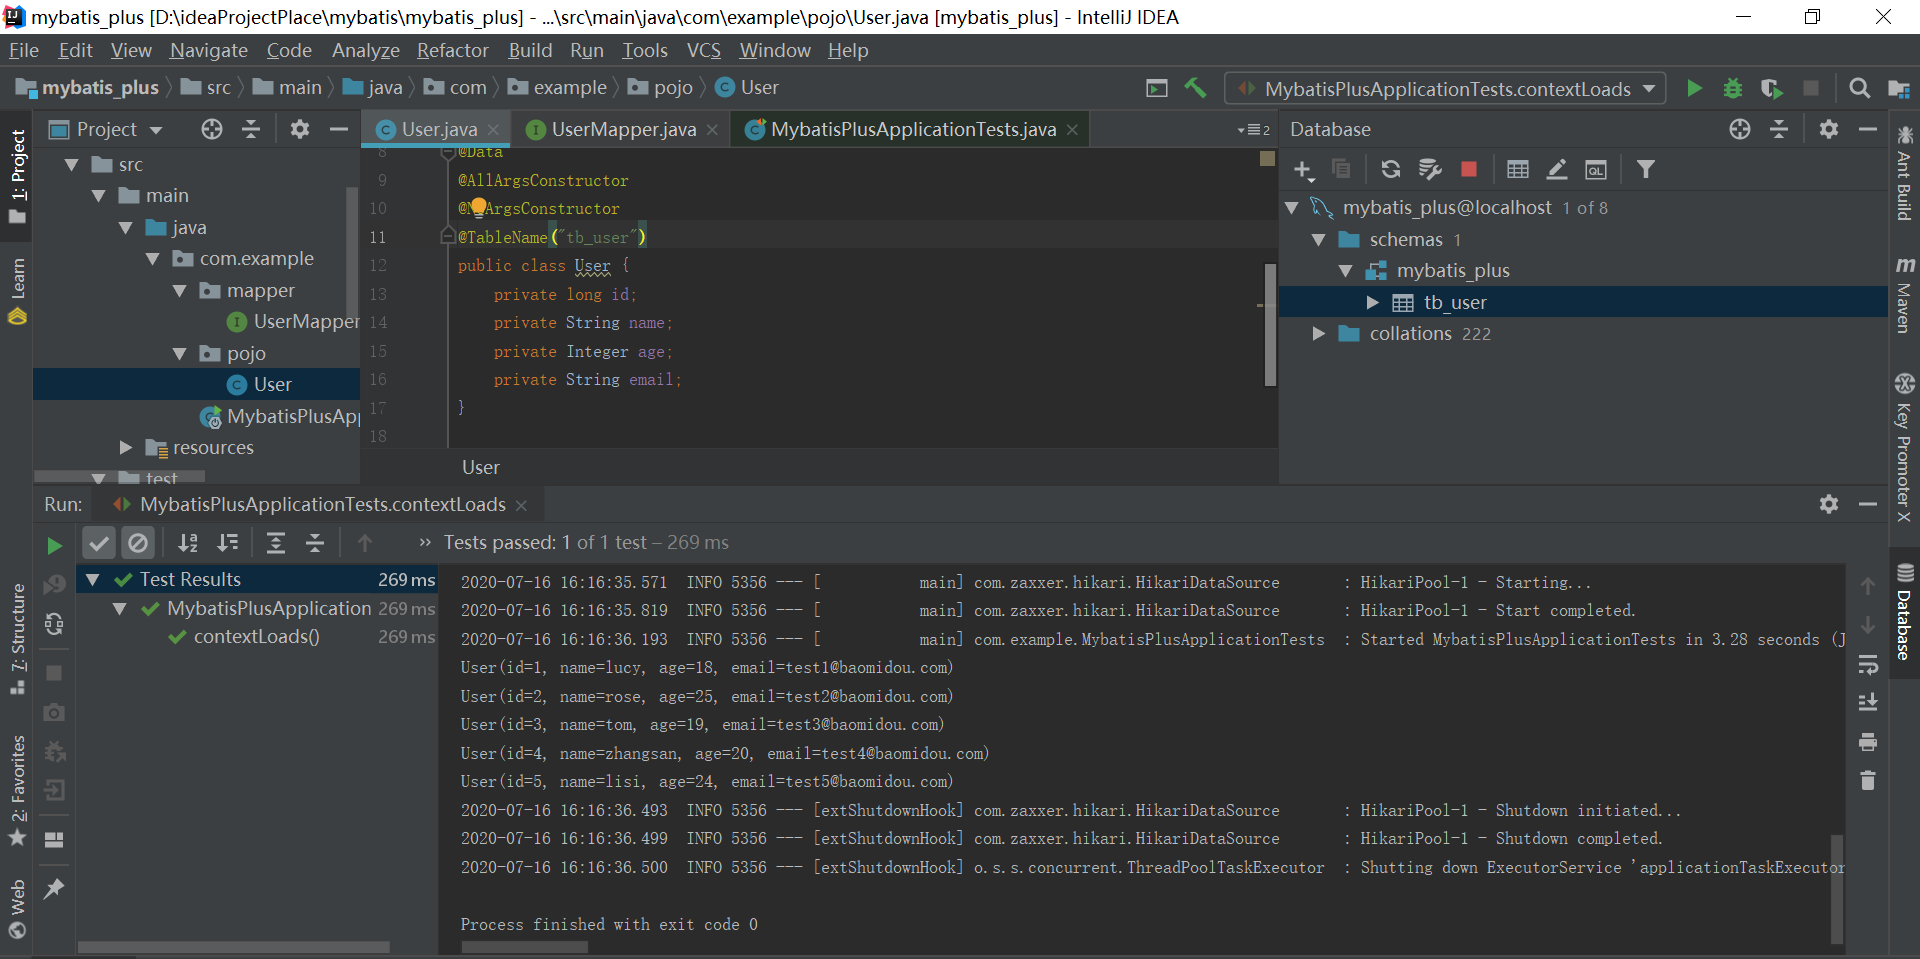Show hidden editor tabs indicator
The width and height of the screenshot is (1920, 959).
tap(1254, 130)
